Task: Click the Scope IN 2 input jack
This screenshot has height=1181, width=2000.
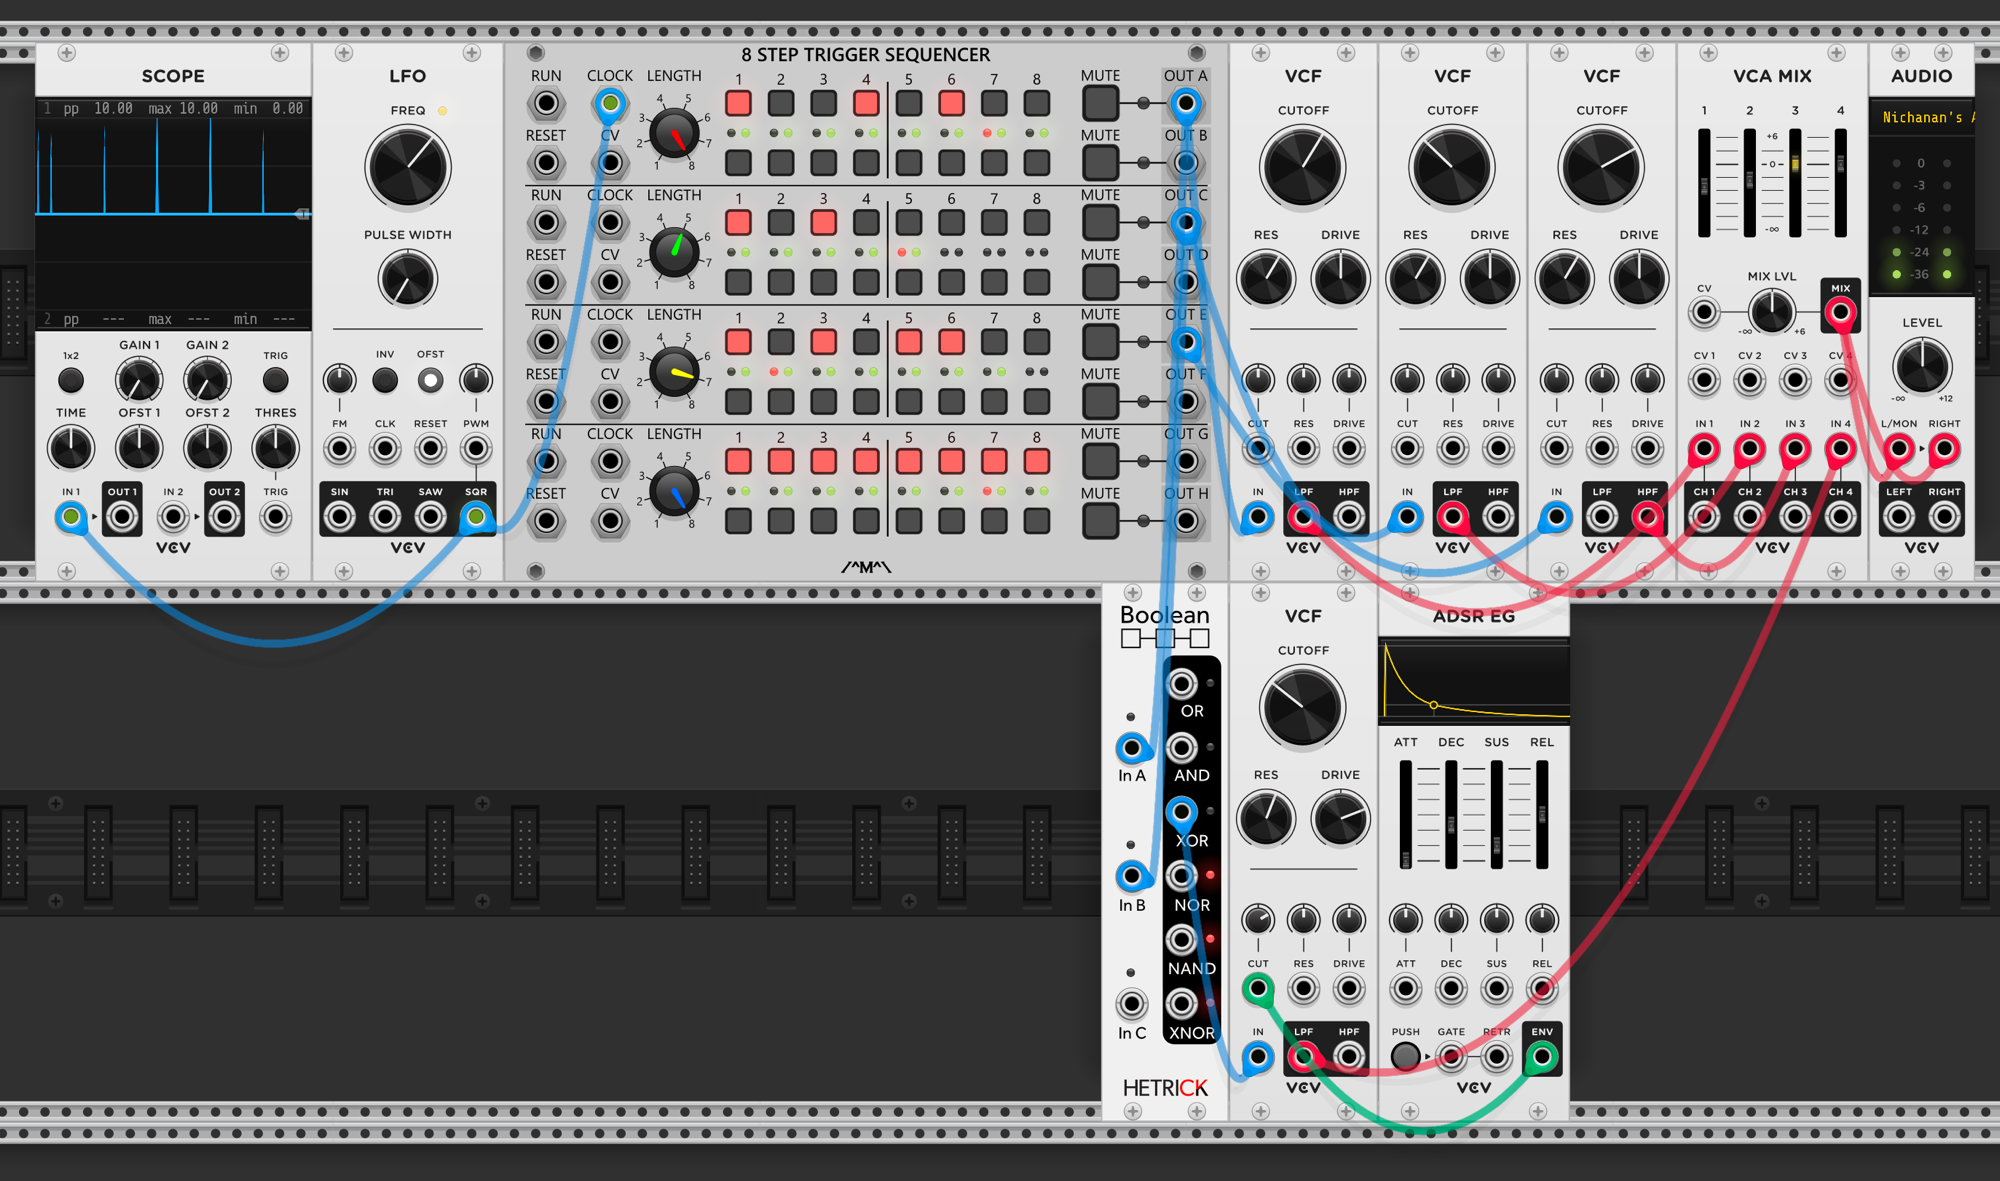Action: point(173,517)
